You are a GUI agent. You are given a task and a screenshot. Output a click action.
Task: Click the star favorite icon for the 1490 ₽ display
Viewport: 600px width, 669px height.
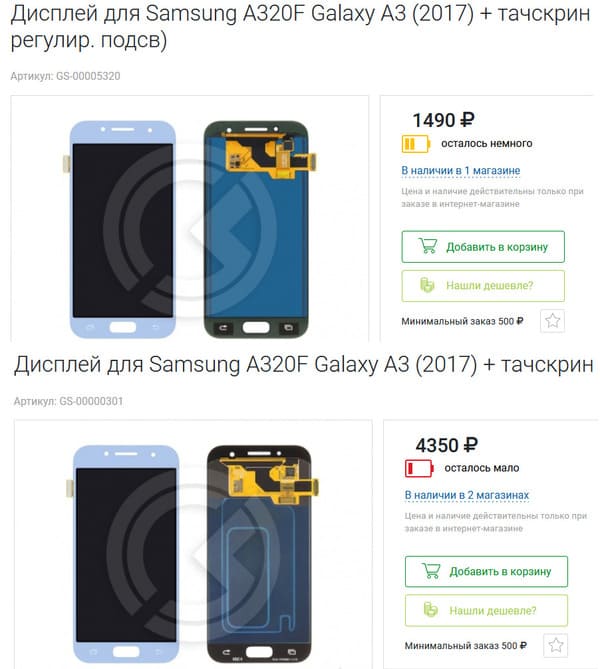[552, 320]
